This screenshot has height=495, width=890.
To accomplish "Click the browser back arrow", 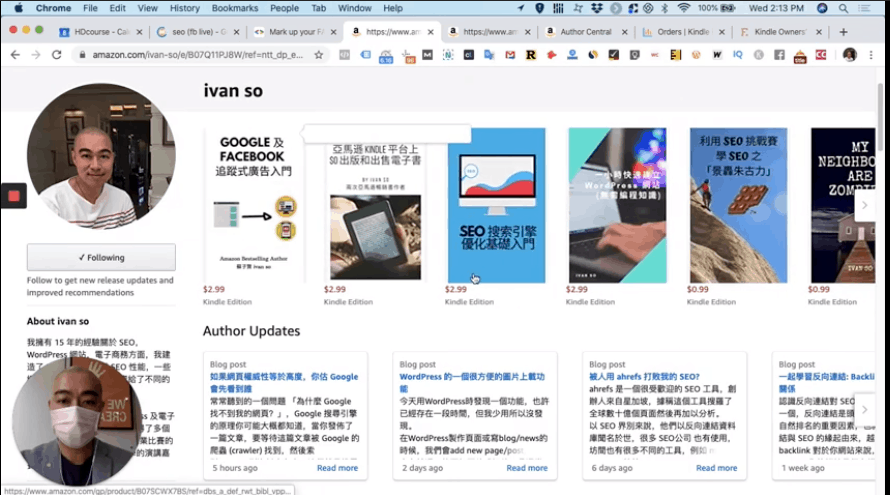I will [x=15, y=55].
